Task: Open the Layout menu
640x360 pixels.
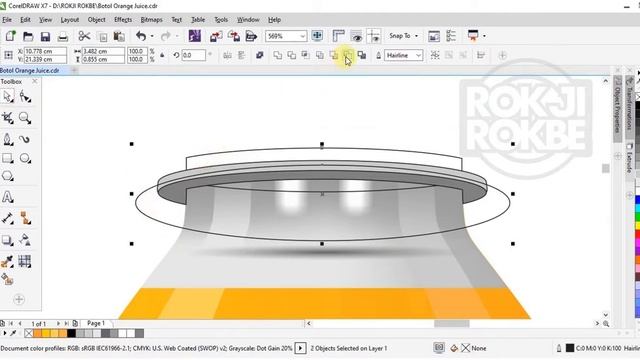Action: (x=69, y=20)
